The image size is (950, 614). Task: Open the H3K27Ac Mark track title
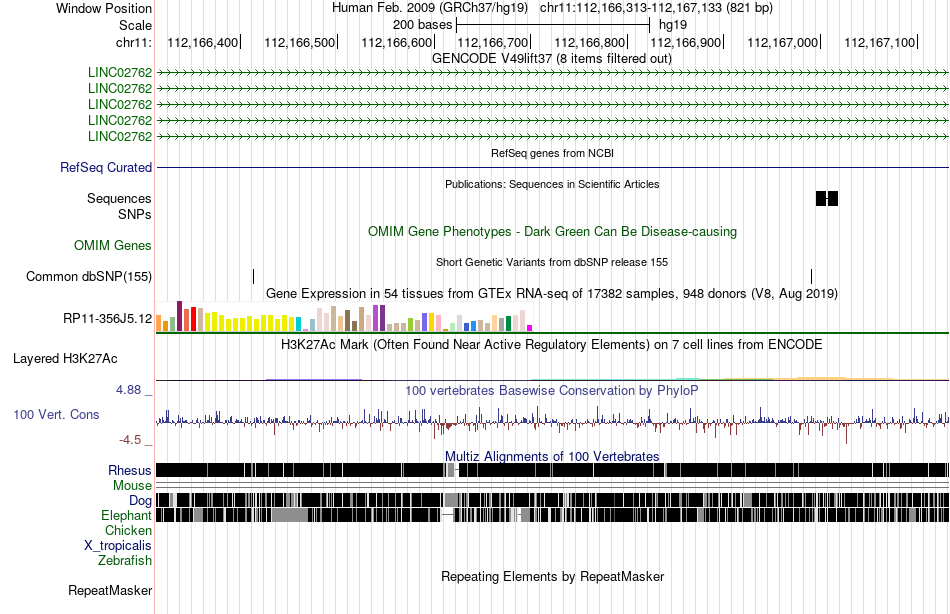tap(552, 345)
